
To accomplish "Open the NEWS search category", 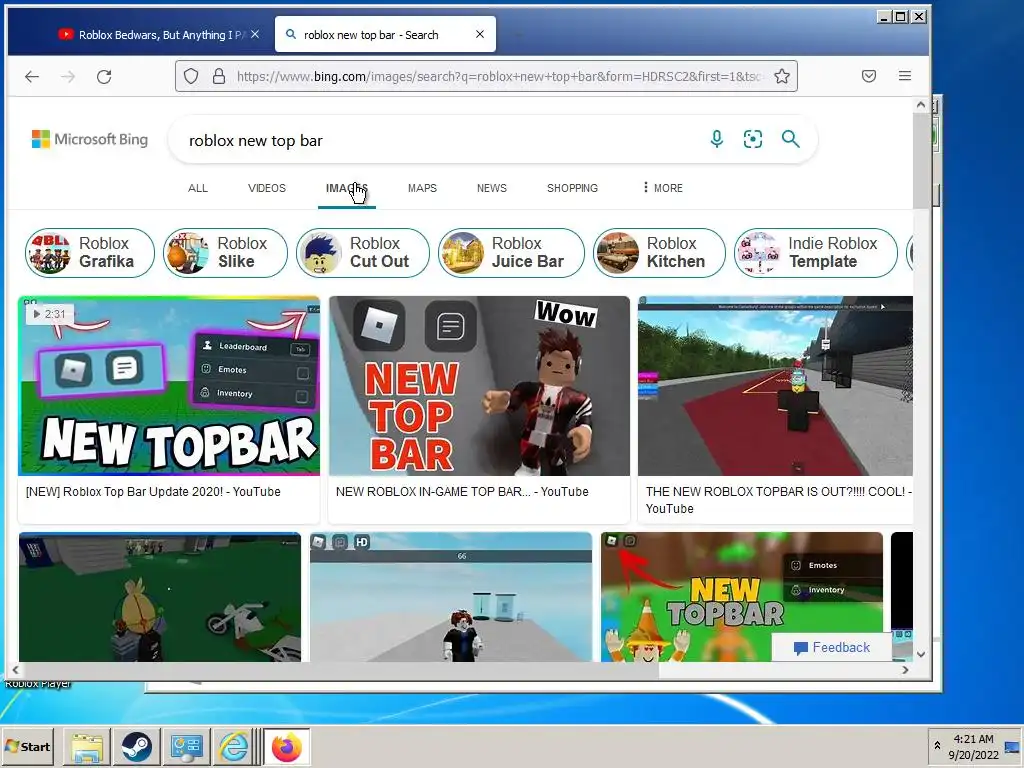I will pos(492,188).
